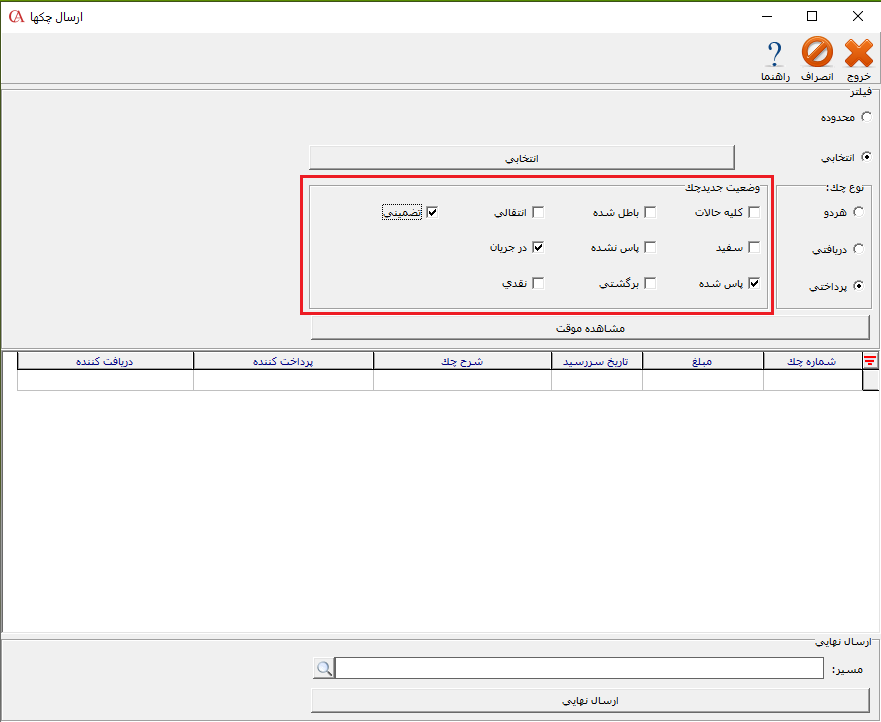Image resolution: width=881 pixels, height=722 pixels.
Task: Check the باطل شده checkbox
Action: coord(651,212)
